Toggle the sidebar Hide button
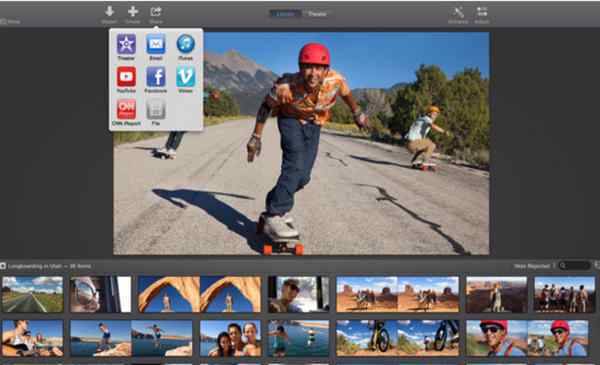 click(x=10, y=22)
